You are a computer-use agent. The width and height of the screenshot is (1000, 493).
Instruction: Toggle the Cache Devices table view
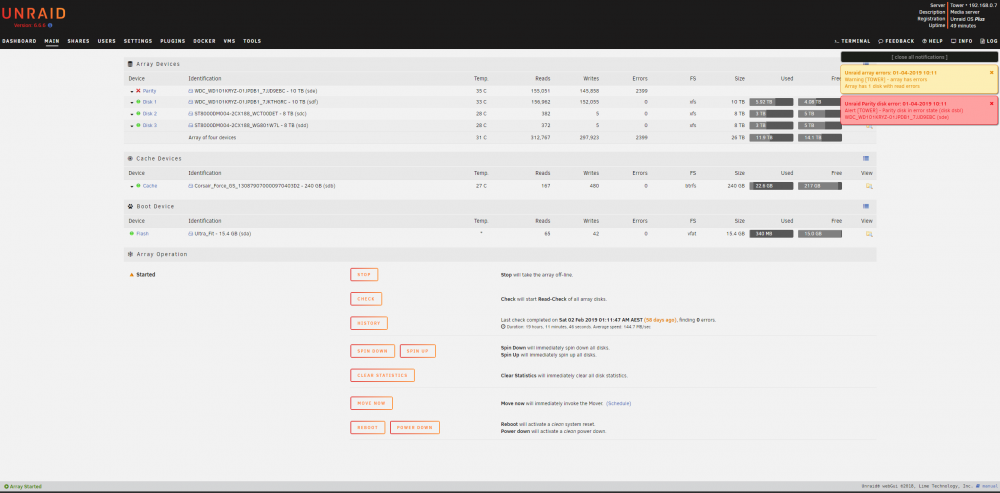[865, 158]
